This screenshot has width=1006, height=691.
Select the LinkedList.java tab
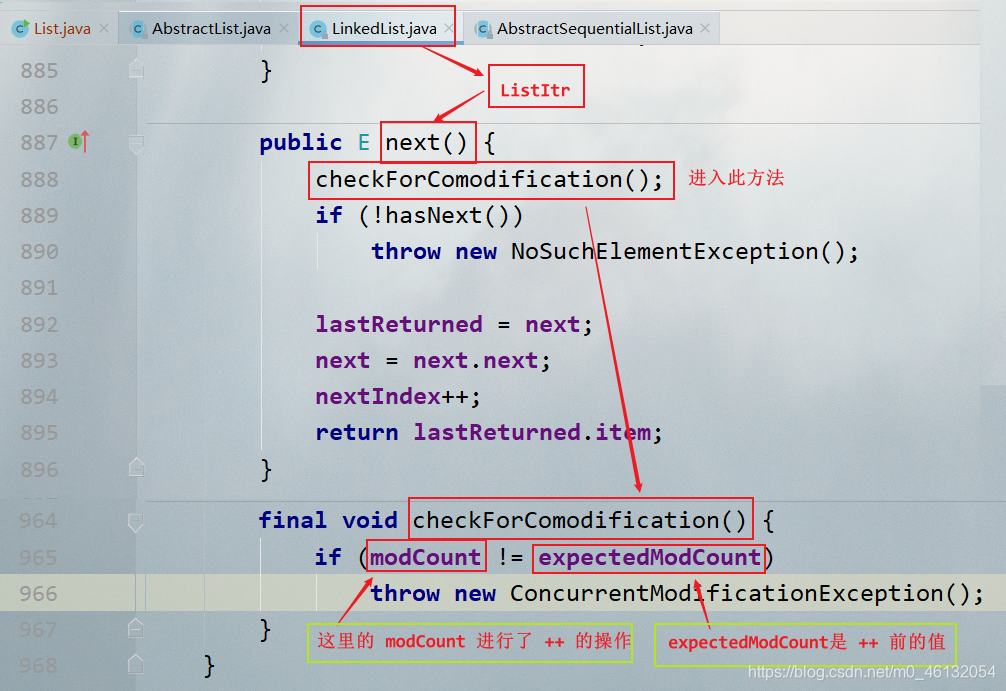384,29
